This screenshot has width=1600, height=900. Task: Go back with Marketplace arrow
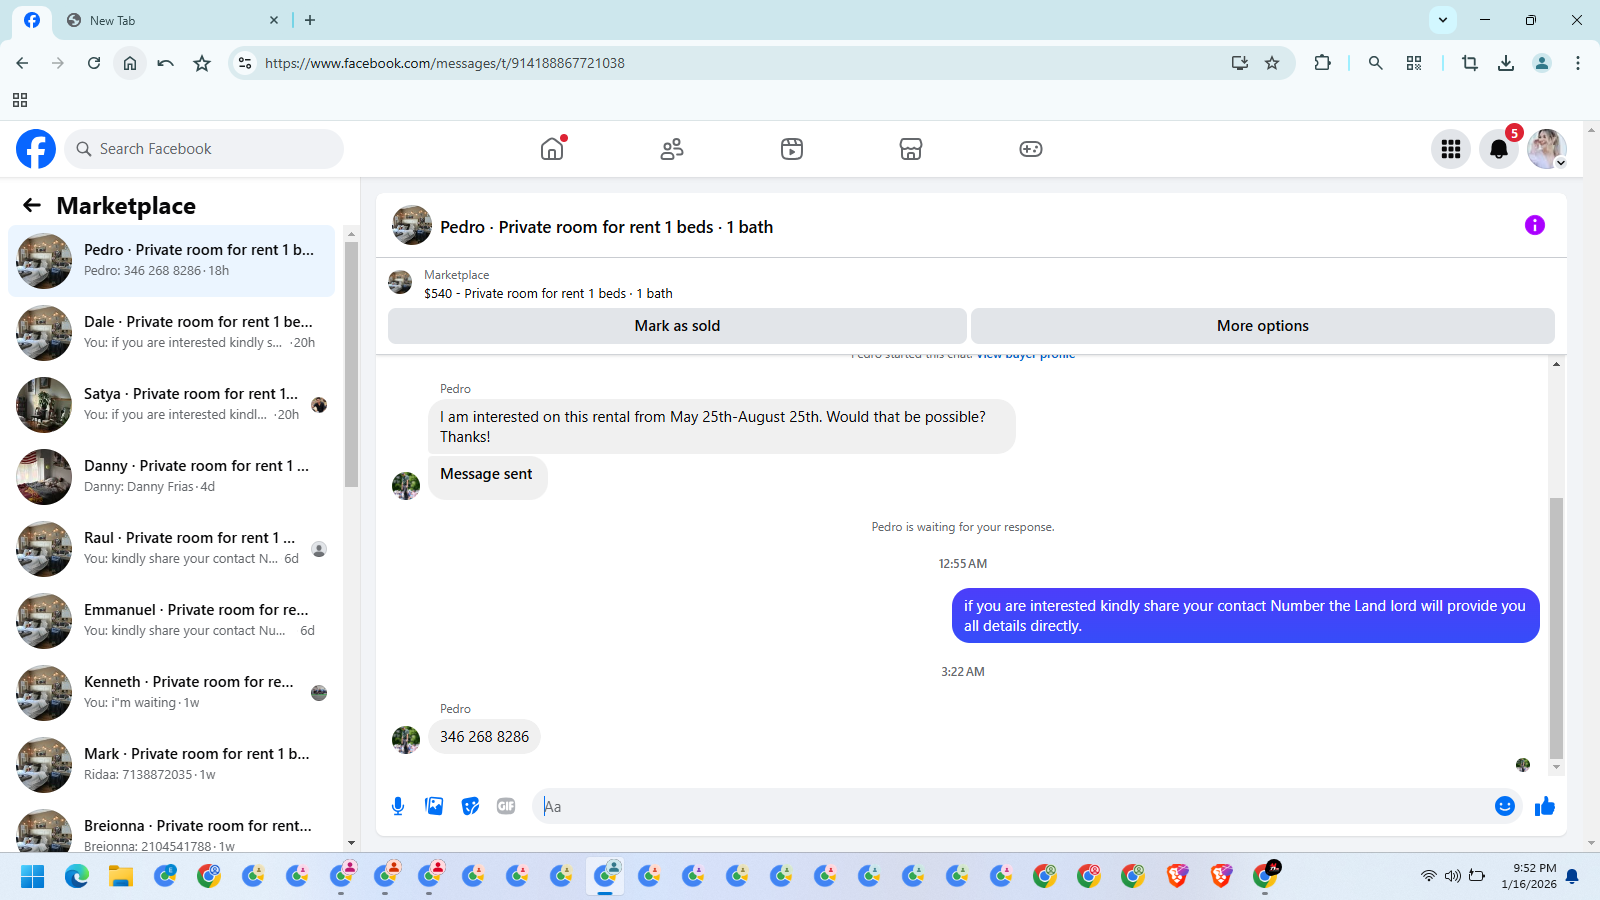coord(32,205)
